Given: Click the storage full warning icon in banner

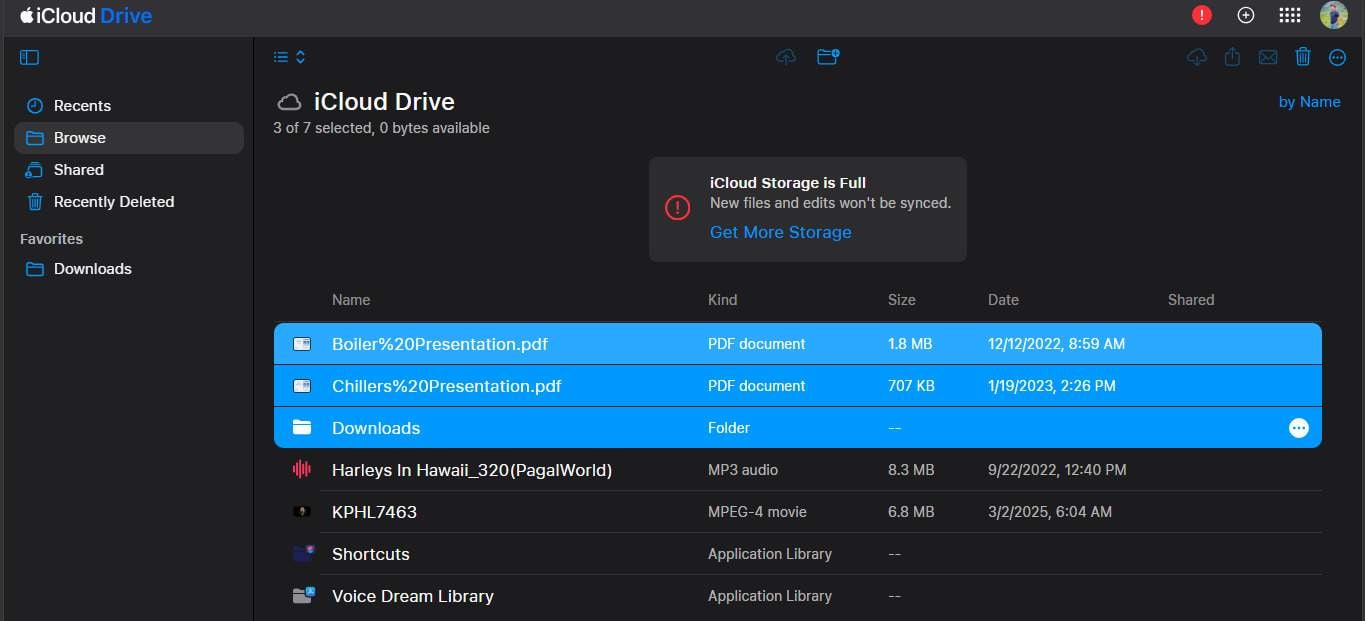Looking at the screenshot, I should pos(678,208).
